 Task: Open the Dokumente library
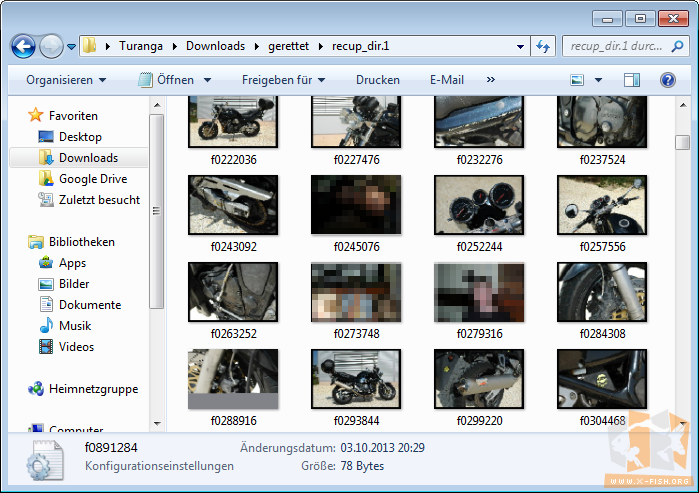tap(80, 305)
